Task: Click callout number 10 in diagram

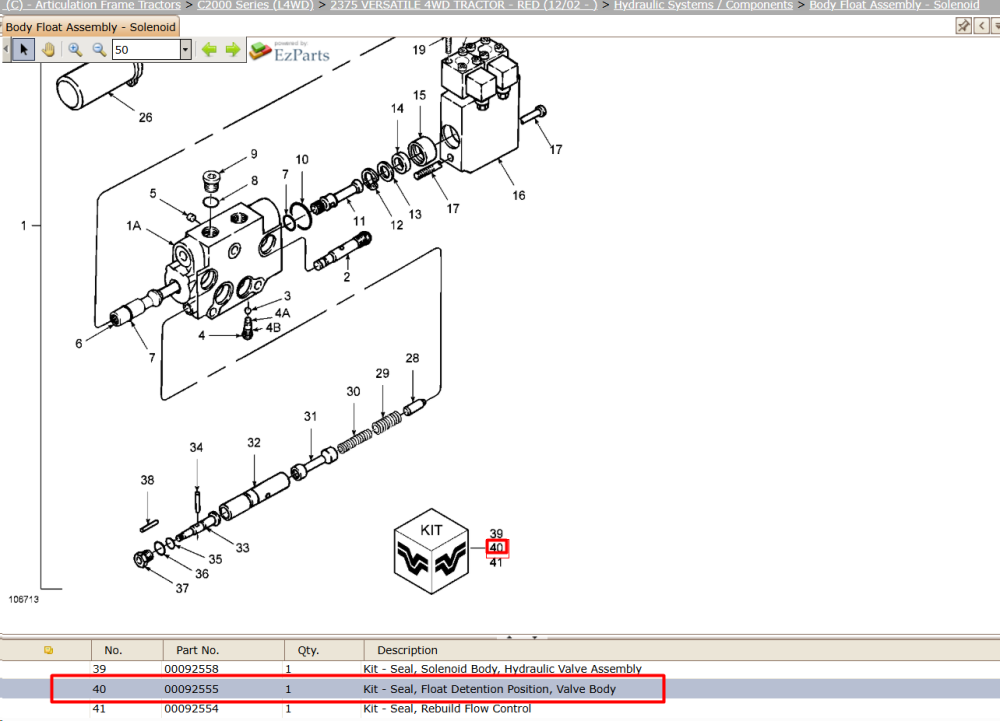Action: click(x=302, y=159)
